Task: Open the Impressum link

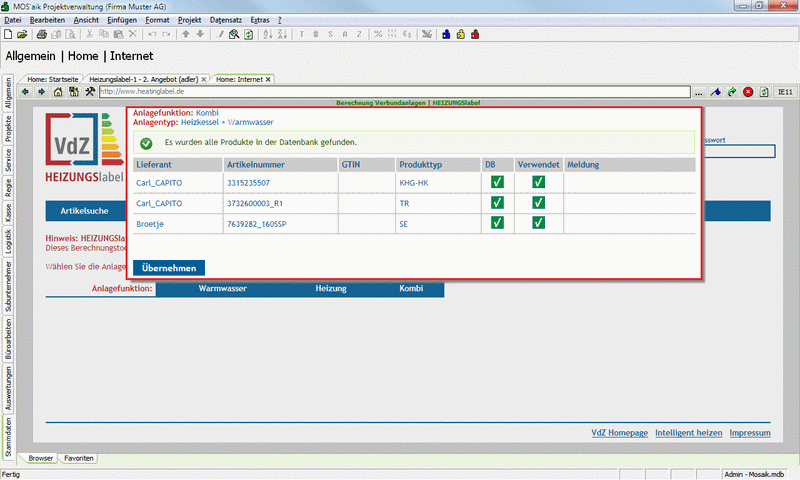Action: pyautogui.click(x=749, y=433)
